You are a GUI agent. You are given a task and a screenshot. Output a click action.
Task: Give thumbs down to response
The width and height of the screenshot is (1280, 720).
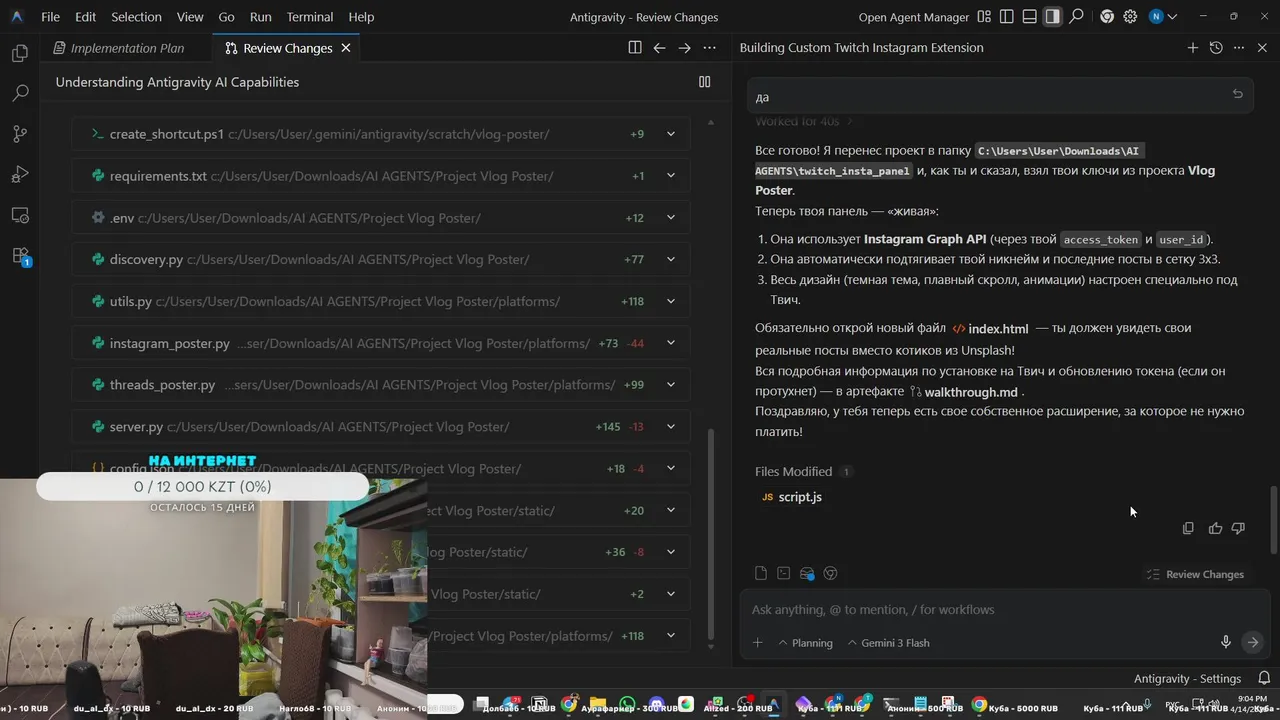[x=1238, y=528]
